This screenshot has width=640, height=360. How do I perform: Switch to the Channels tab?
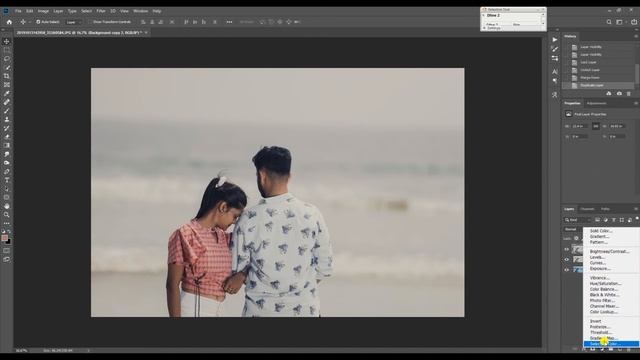pos(587,209)
